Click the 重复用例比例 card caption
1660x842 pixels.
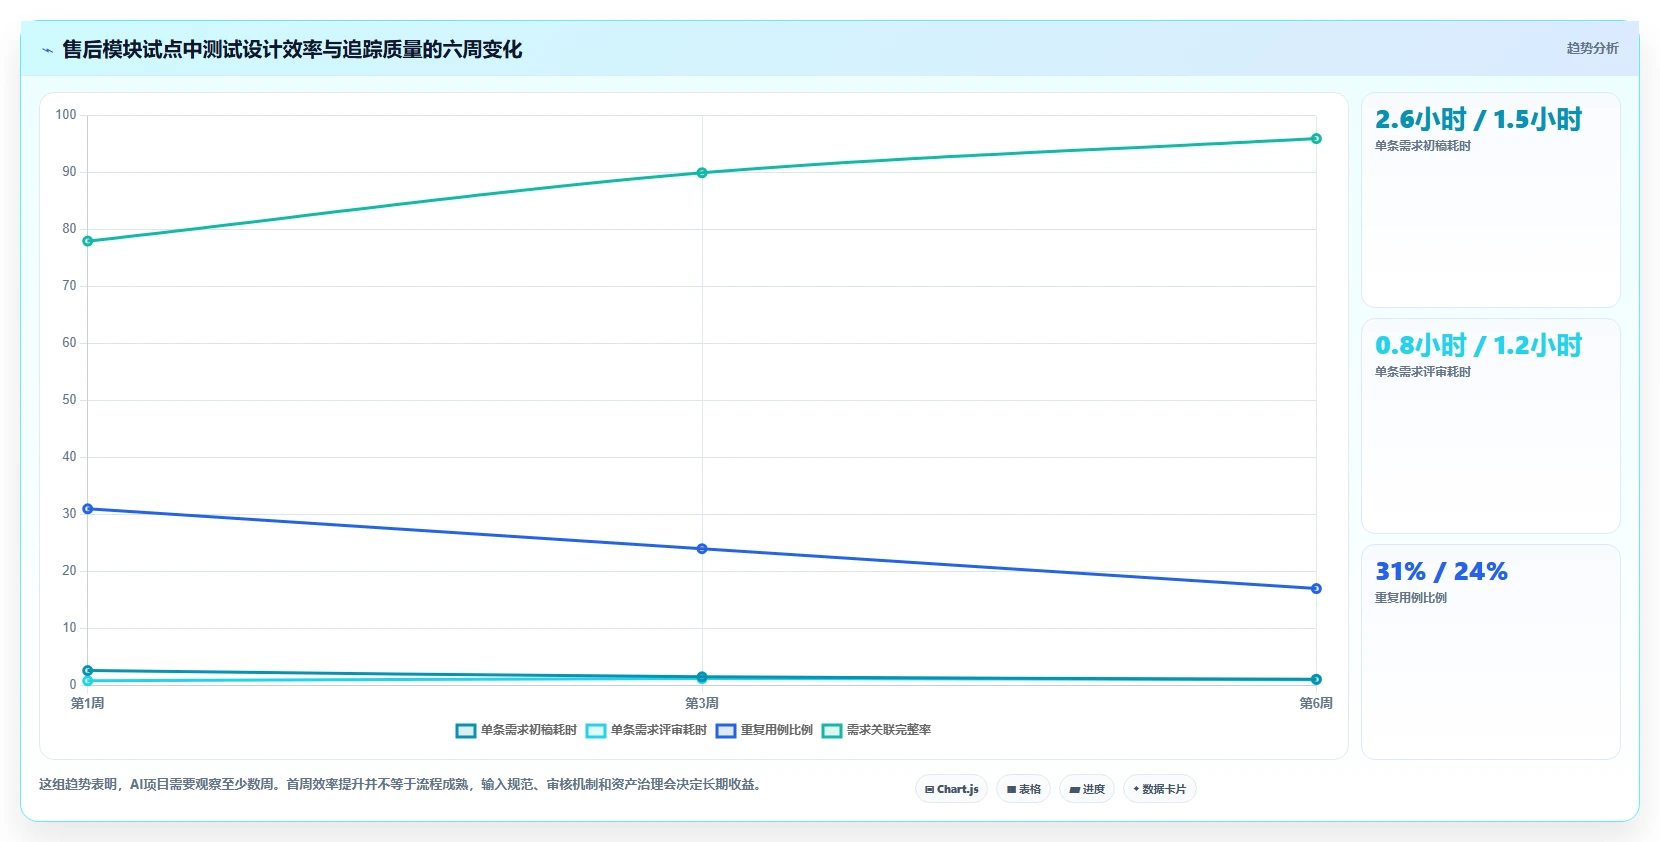(1411, 598)
